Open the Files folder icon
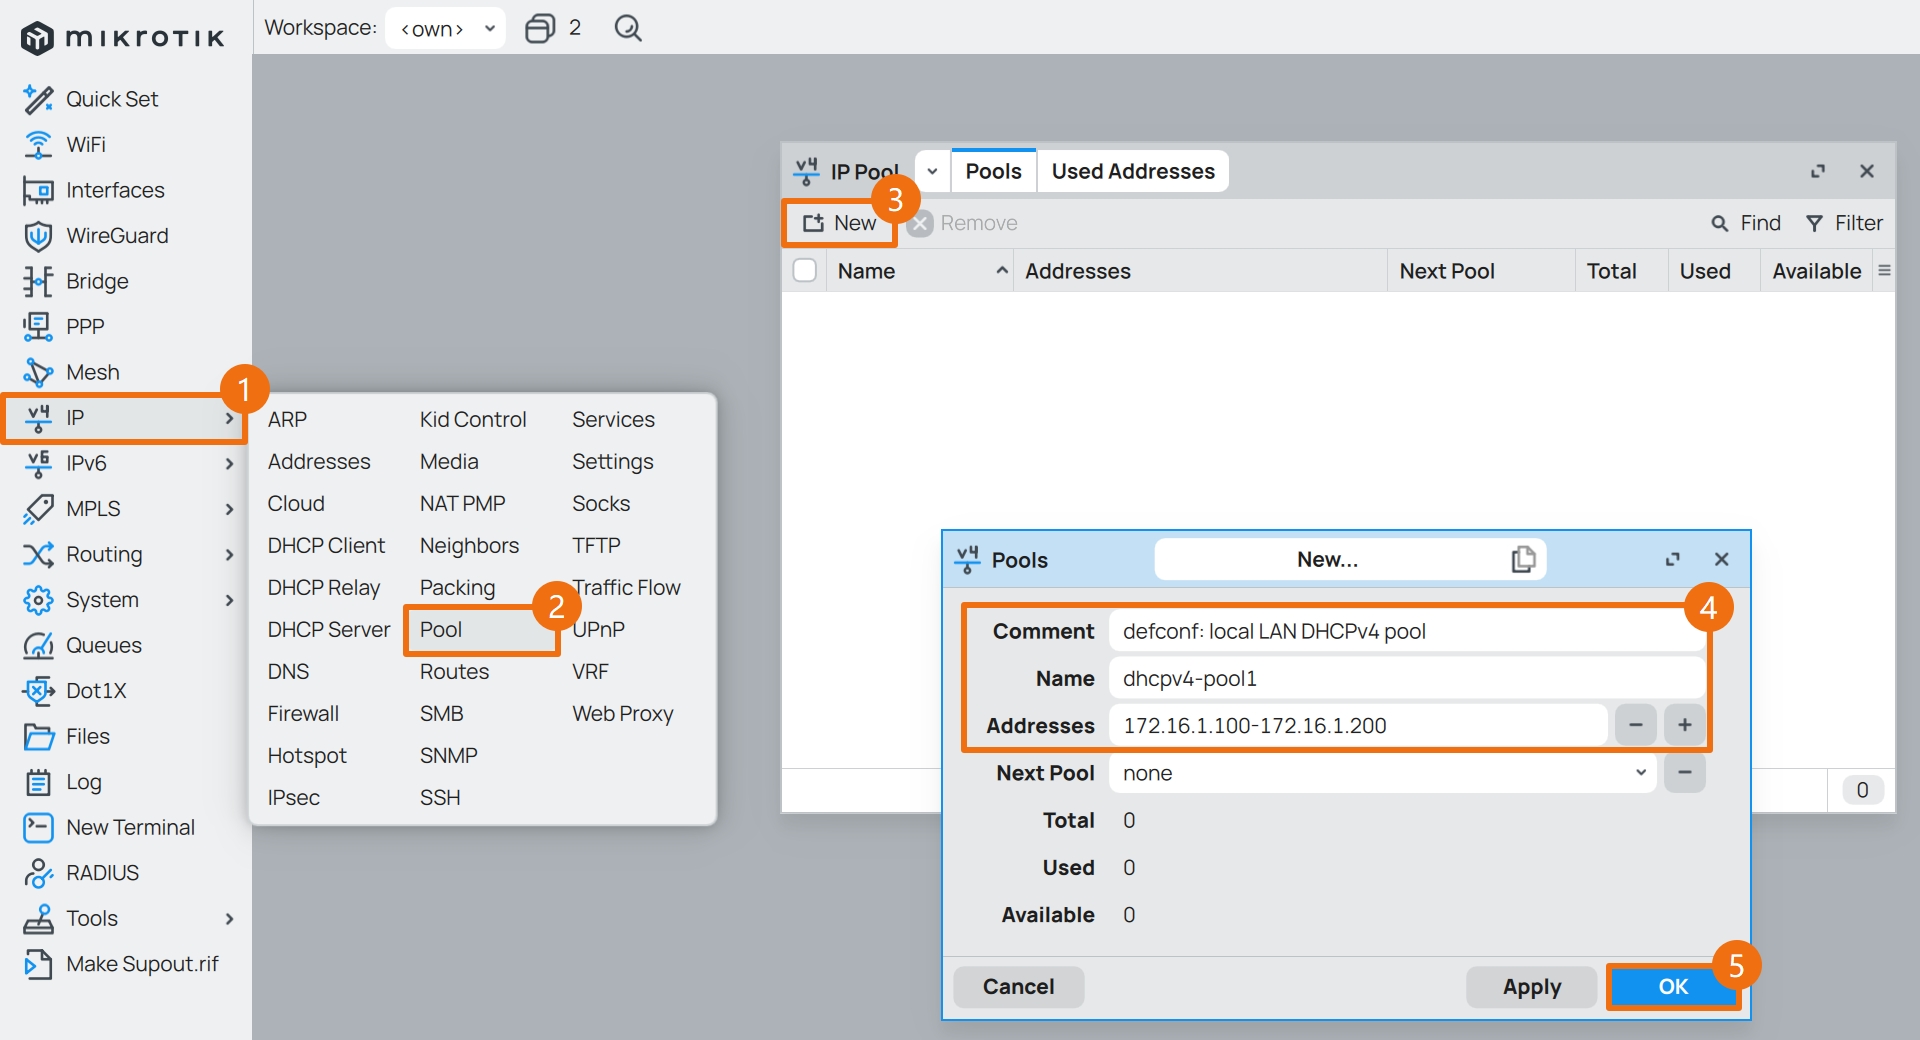The image size is (1920, 1040). (x=38, y=737)
